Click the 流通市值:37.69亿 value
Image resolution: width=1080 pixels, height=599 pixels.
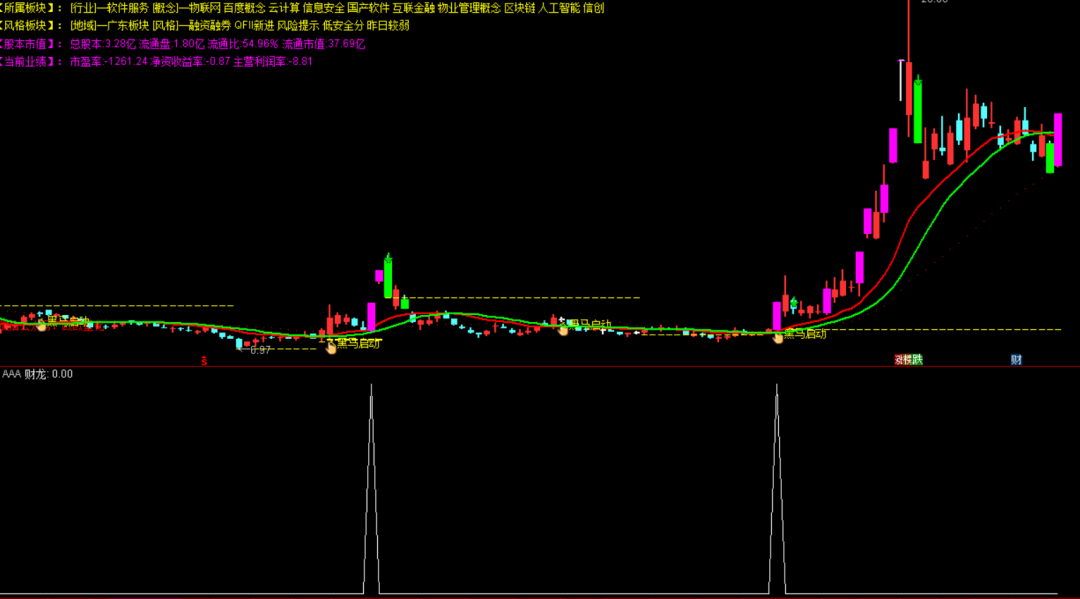point(324,43)
